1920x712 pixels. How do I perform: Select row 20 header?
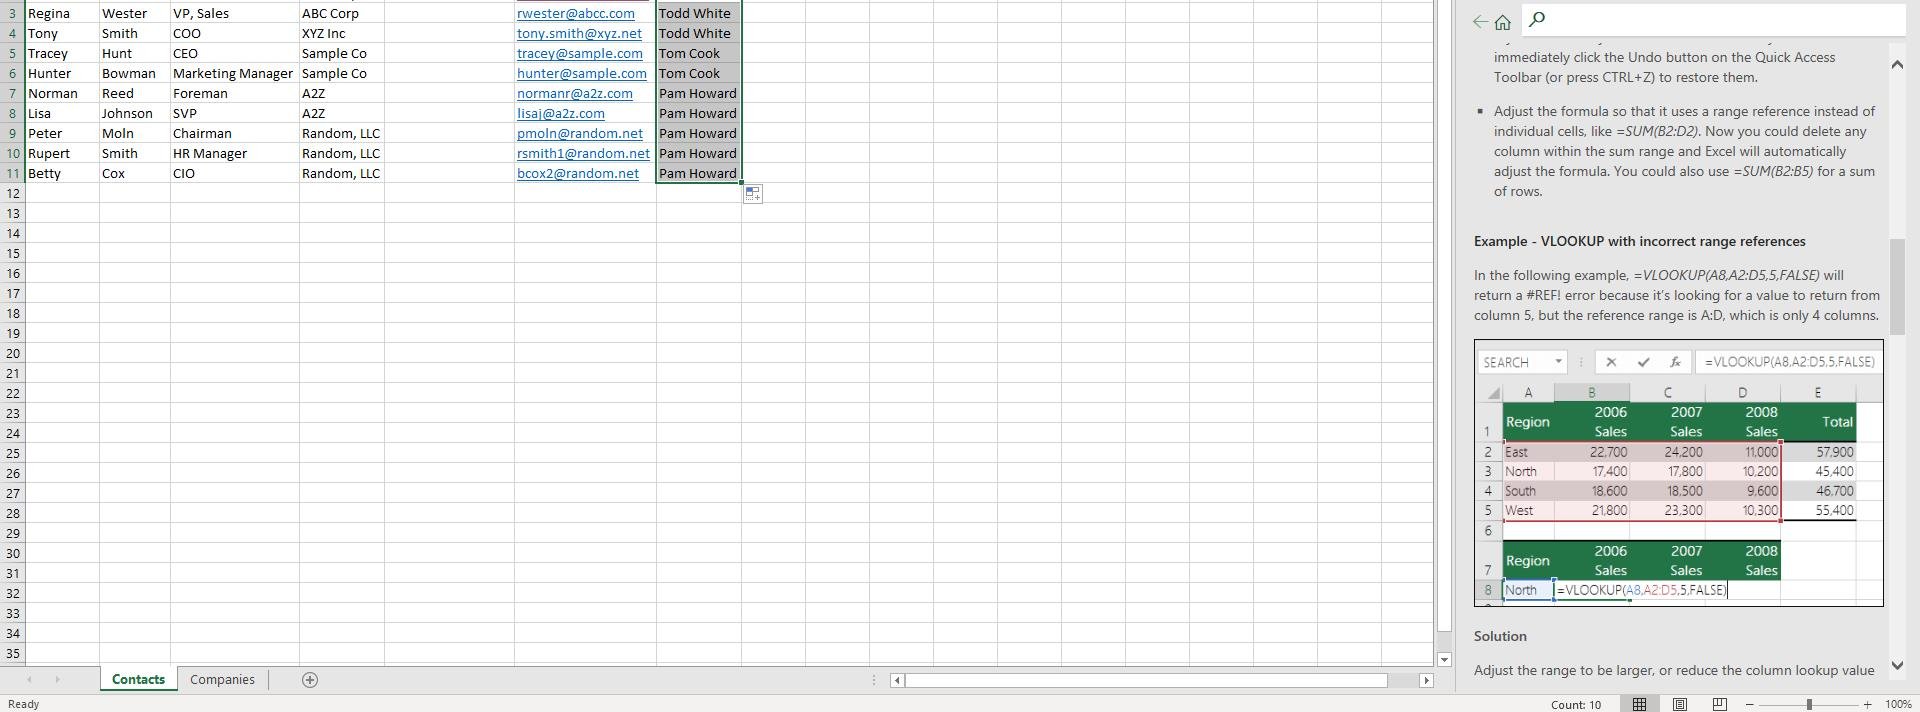(x=13, y=353)
